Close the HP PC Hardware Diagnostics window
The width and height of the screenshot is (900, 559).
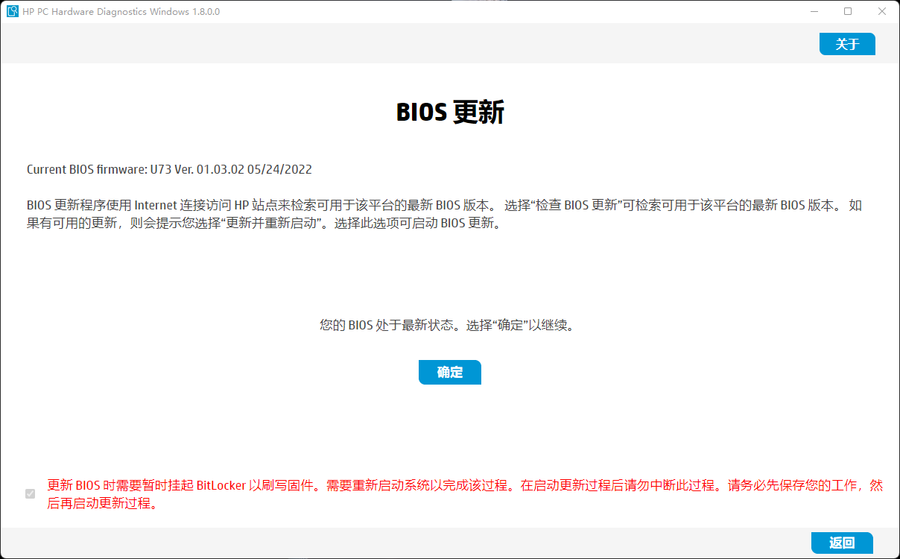tap(883, 11)
